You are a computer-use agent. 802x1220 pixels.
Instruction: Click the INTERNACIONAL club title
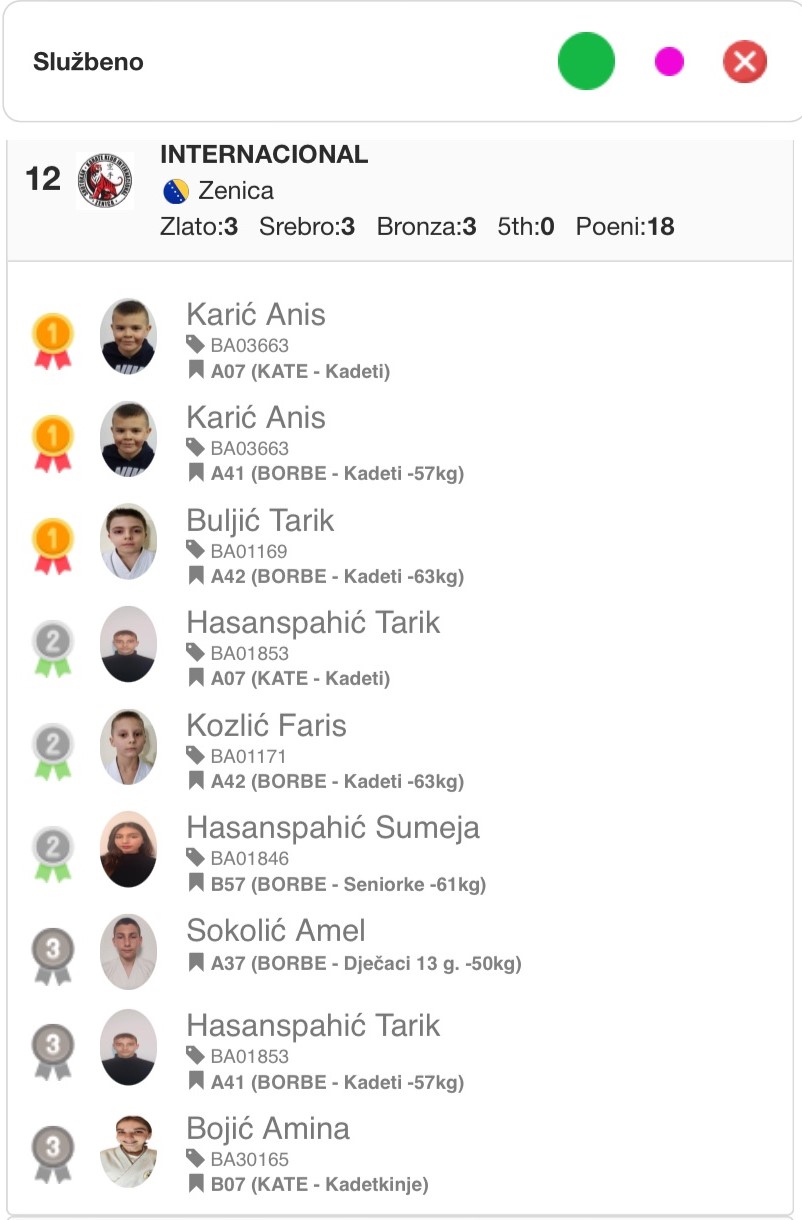click(x=264, y=155)
